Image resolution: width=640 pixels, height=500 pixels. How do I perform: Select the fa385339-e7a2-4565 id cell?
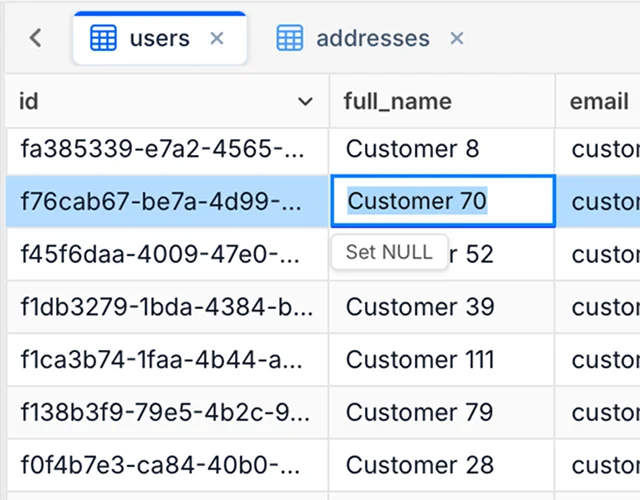click(167, 149)
